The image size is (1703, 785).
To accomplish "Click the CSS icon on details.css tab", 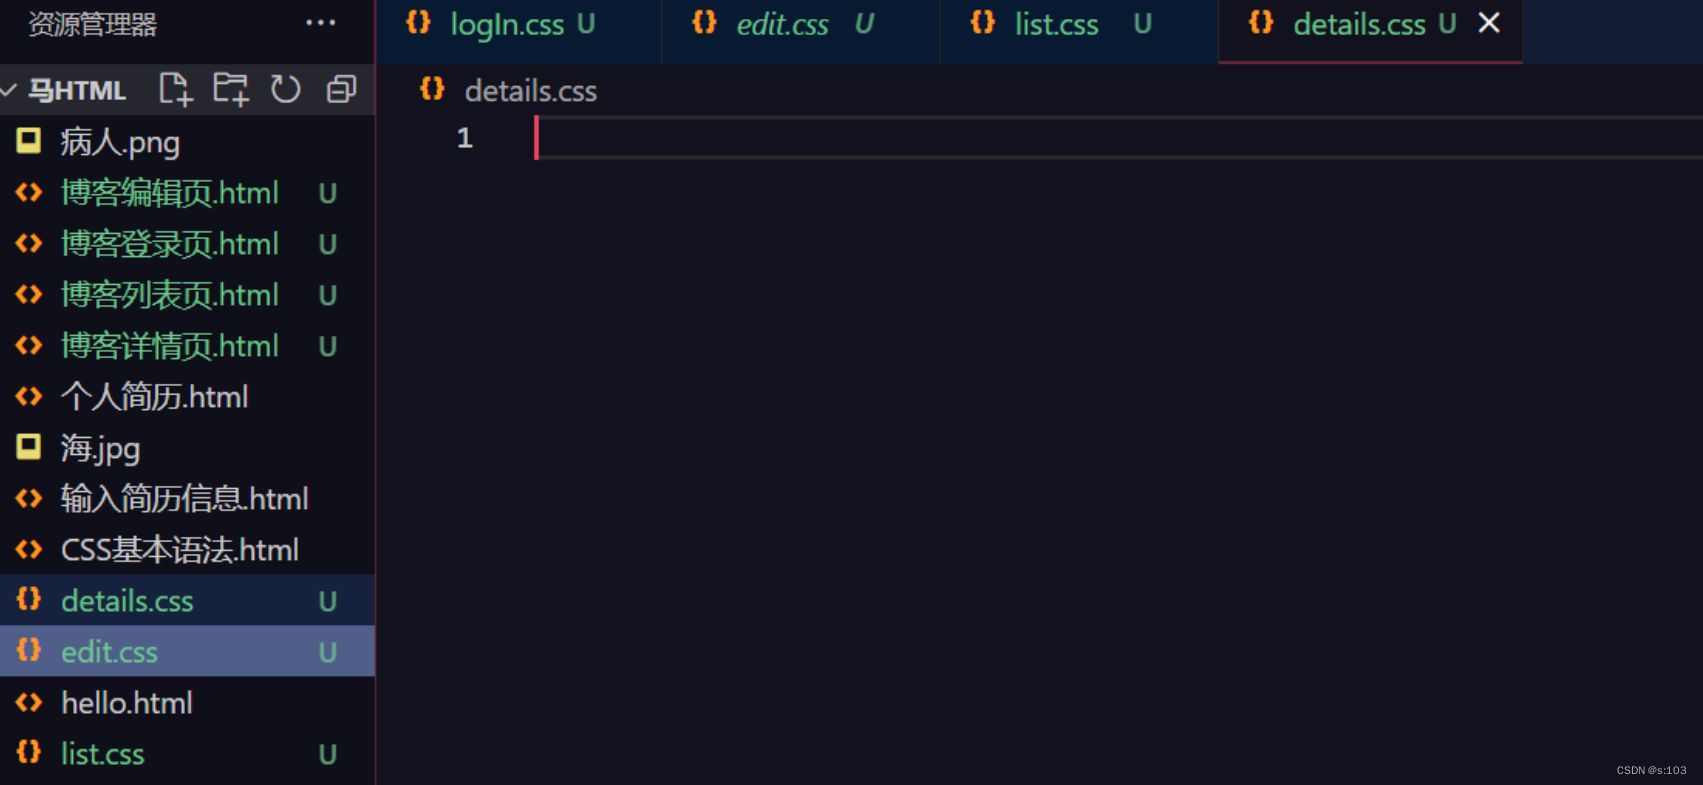I will tap(1261, 22).
